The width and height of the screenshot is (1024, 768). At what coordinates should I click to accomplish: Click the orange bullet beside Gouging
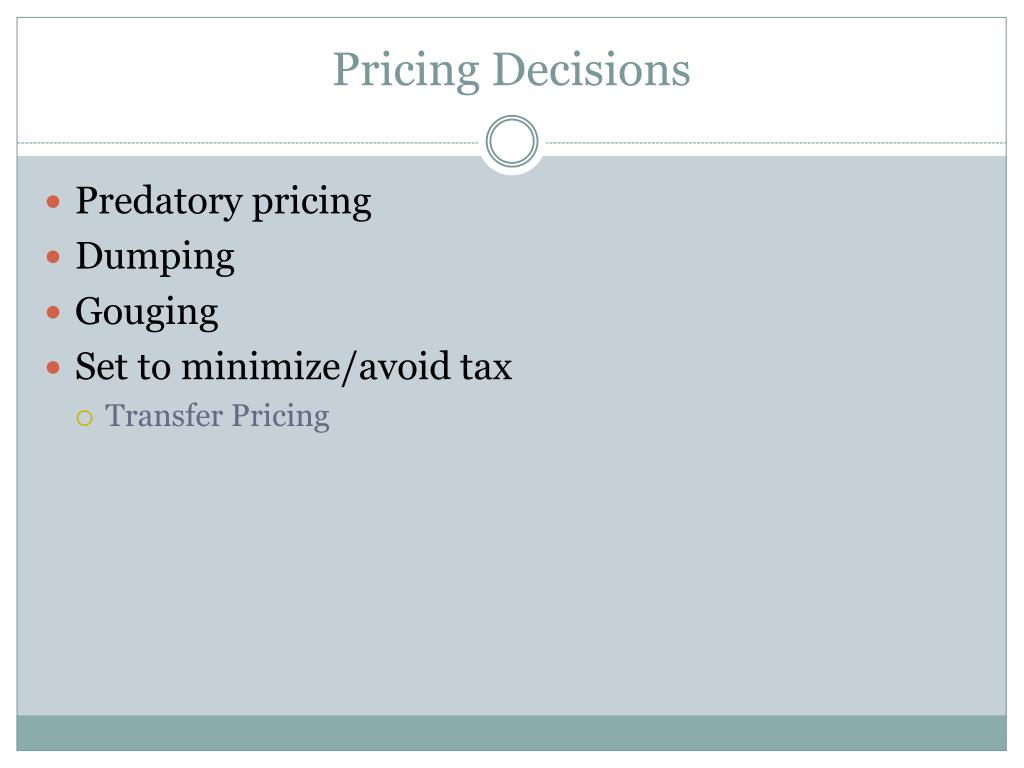[54, 312]
